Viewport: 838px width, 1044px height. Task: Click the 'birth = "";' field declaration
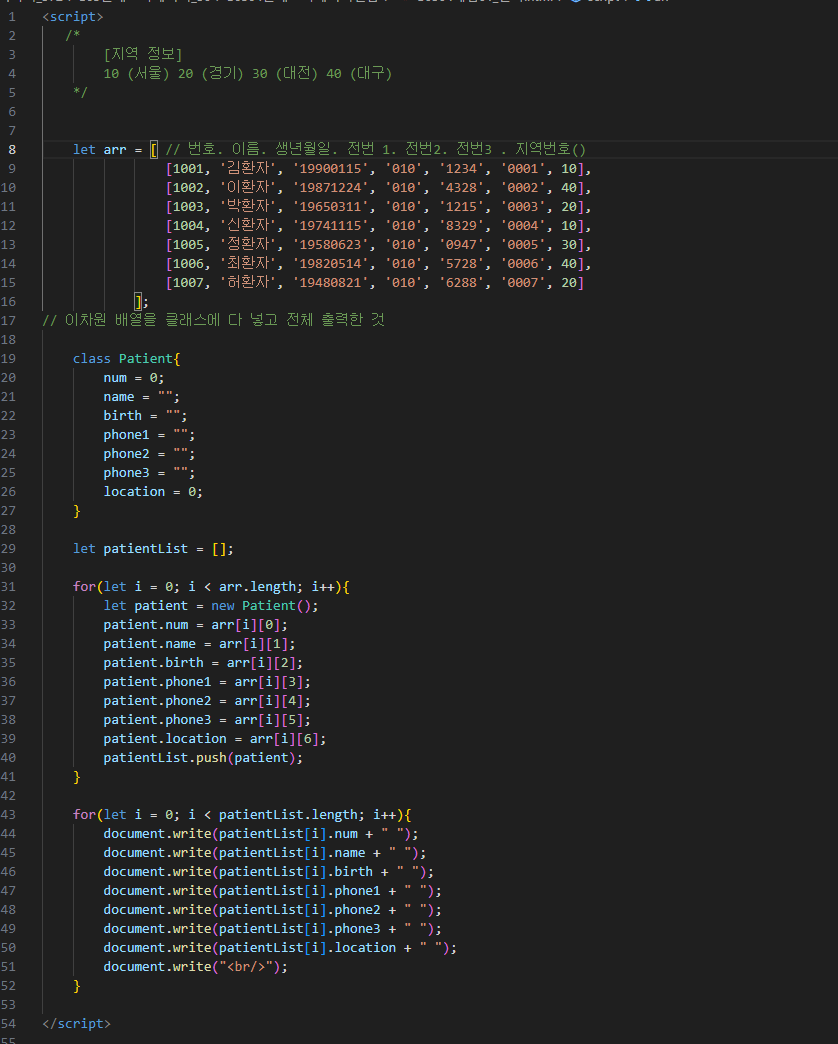pos(145,415)
